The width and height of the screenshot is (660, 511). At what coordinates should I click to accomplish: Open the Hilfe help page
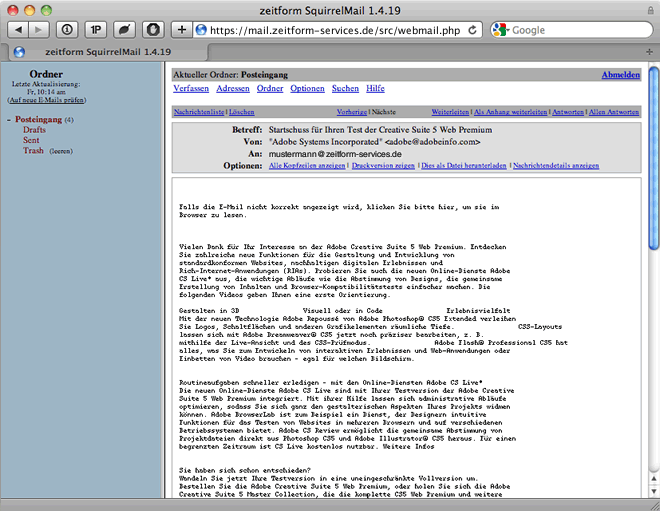(x=375, y=88)
